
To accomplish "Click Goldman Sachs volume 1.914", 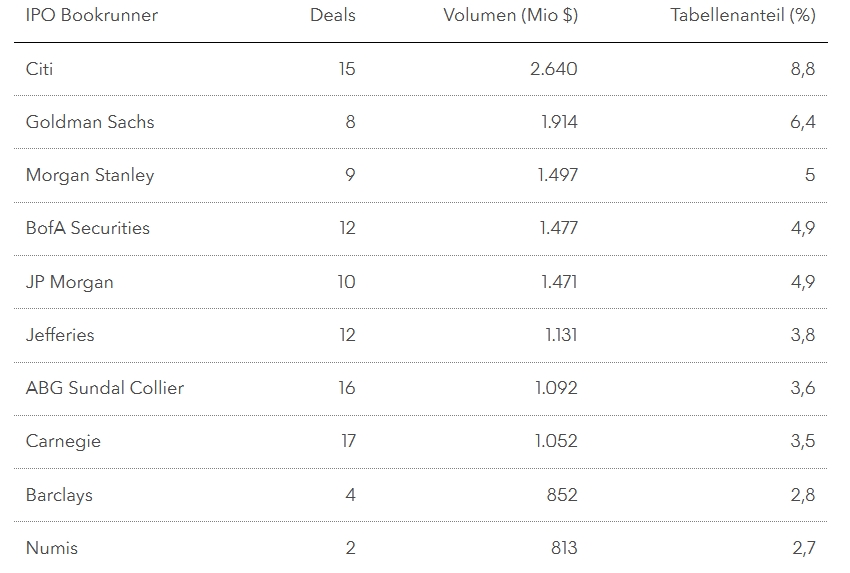I will point(558,122).
